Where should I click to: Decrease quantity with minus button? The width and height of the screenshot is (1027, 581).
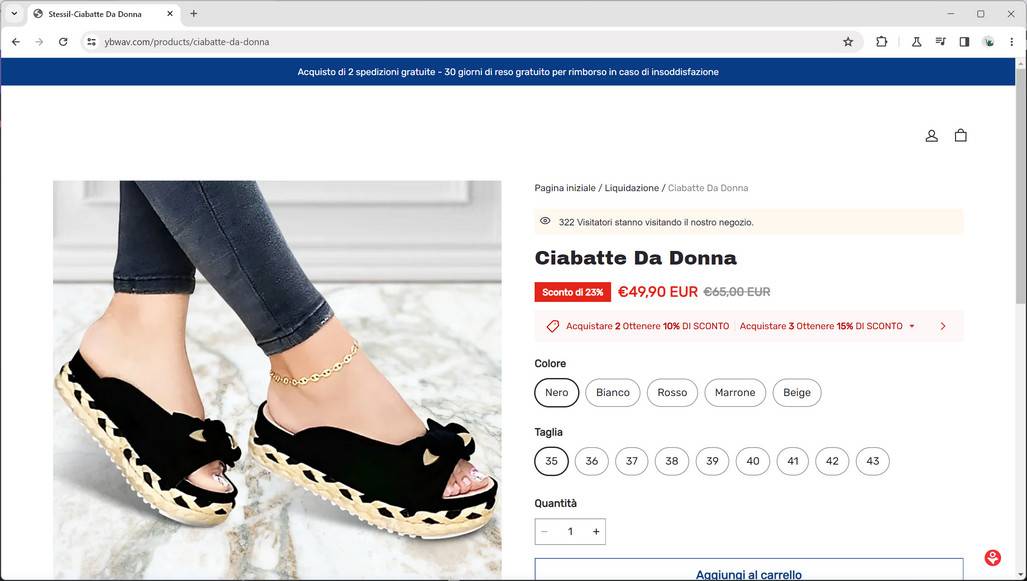tap(544, 532)
